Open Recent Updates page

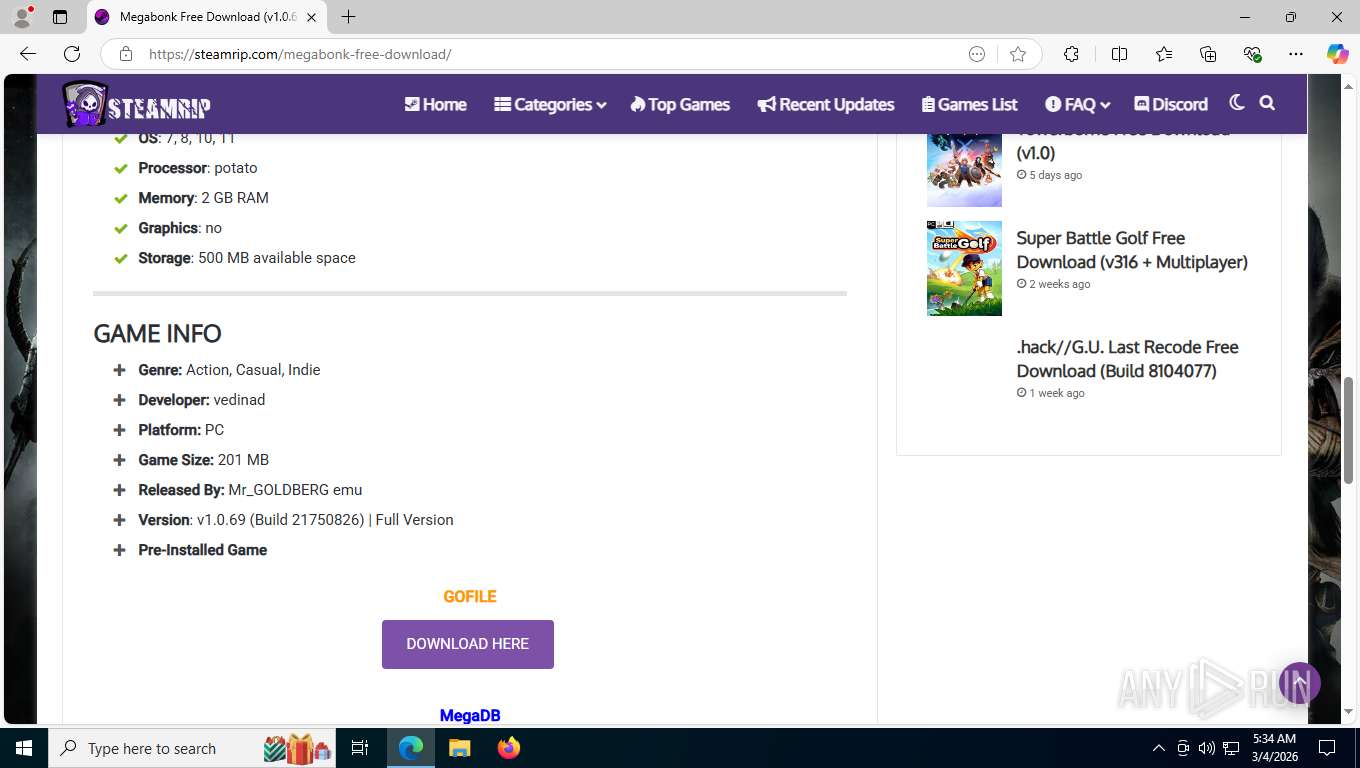pyautogui.click(x=826, y=104)
